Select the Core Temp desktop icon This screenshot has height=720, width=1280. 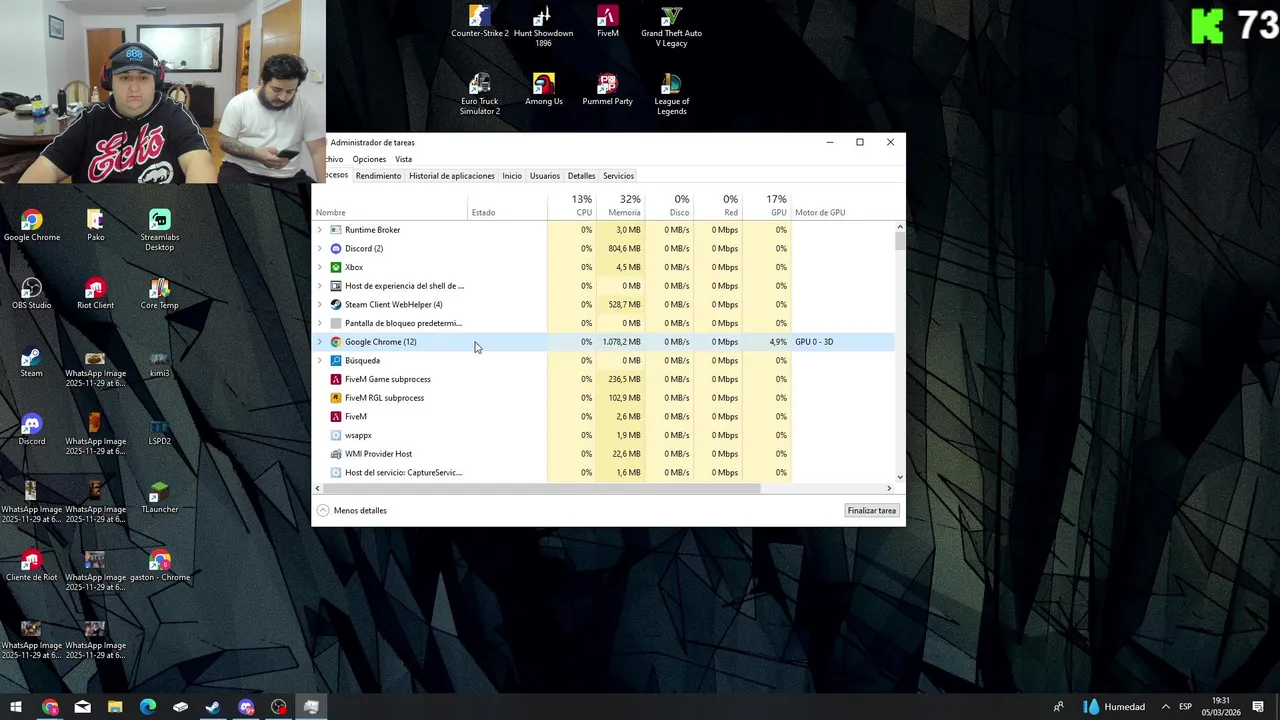(159, 294)
